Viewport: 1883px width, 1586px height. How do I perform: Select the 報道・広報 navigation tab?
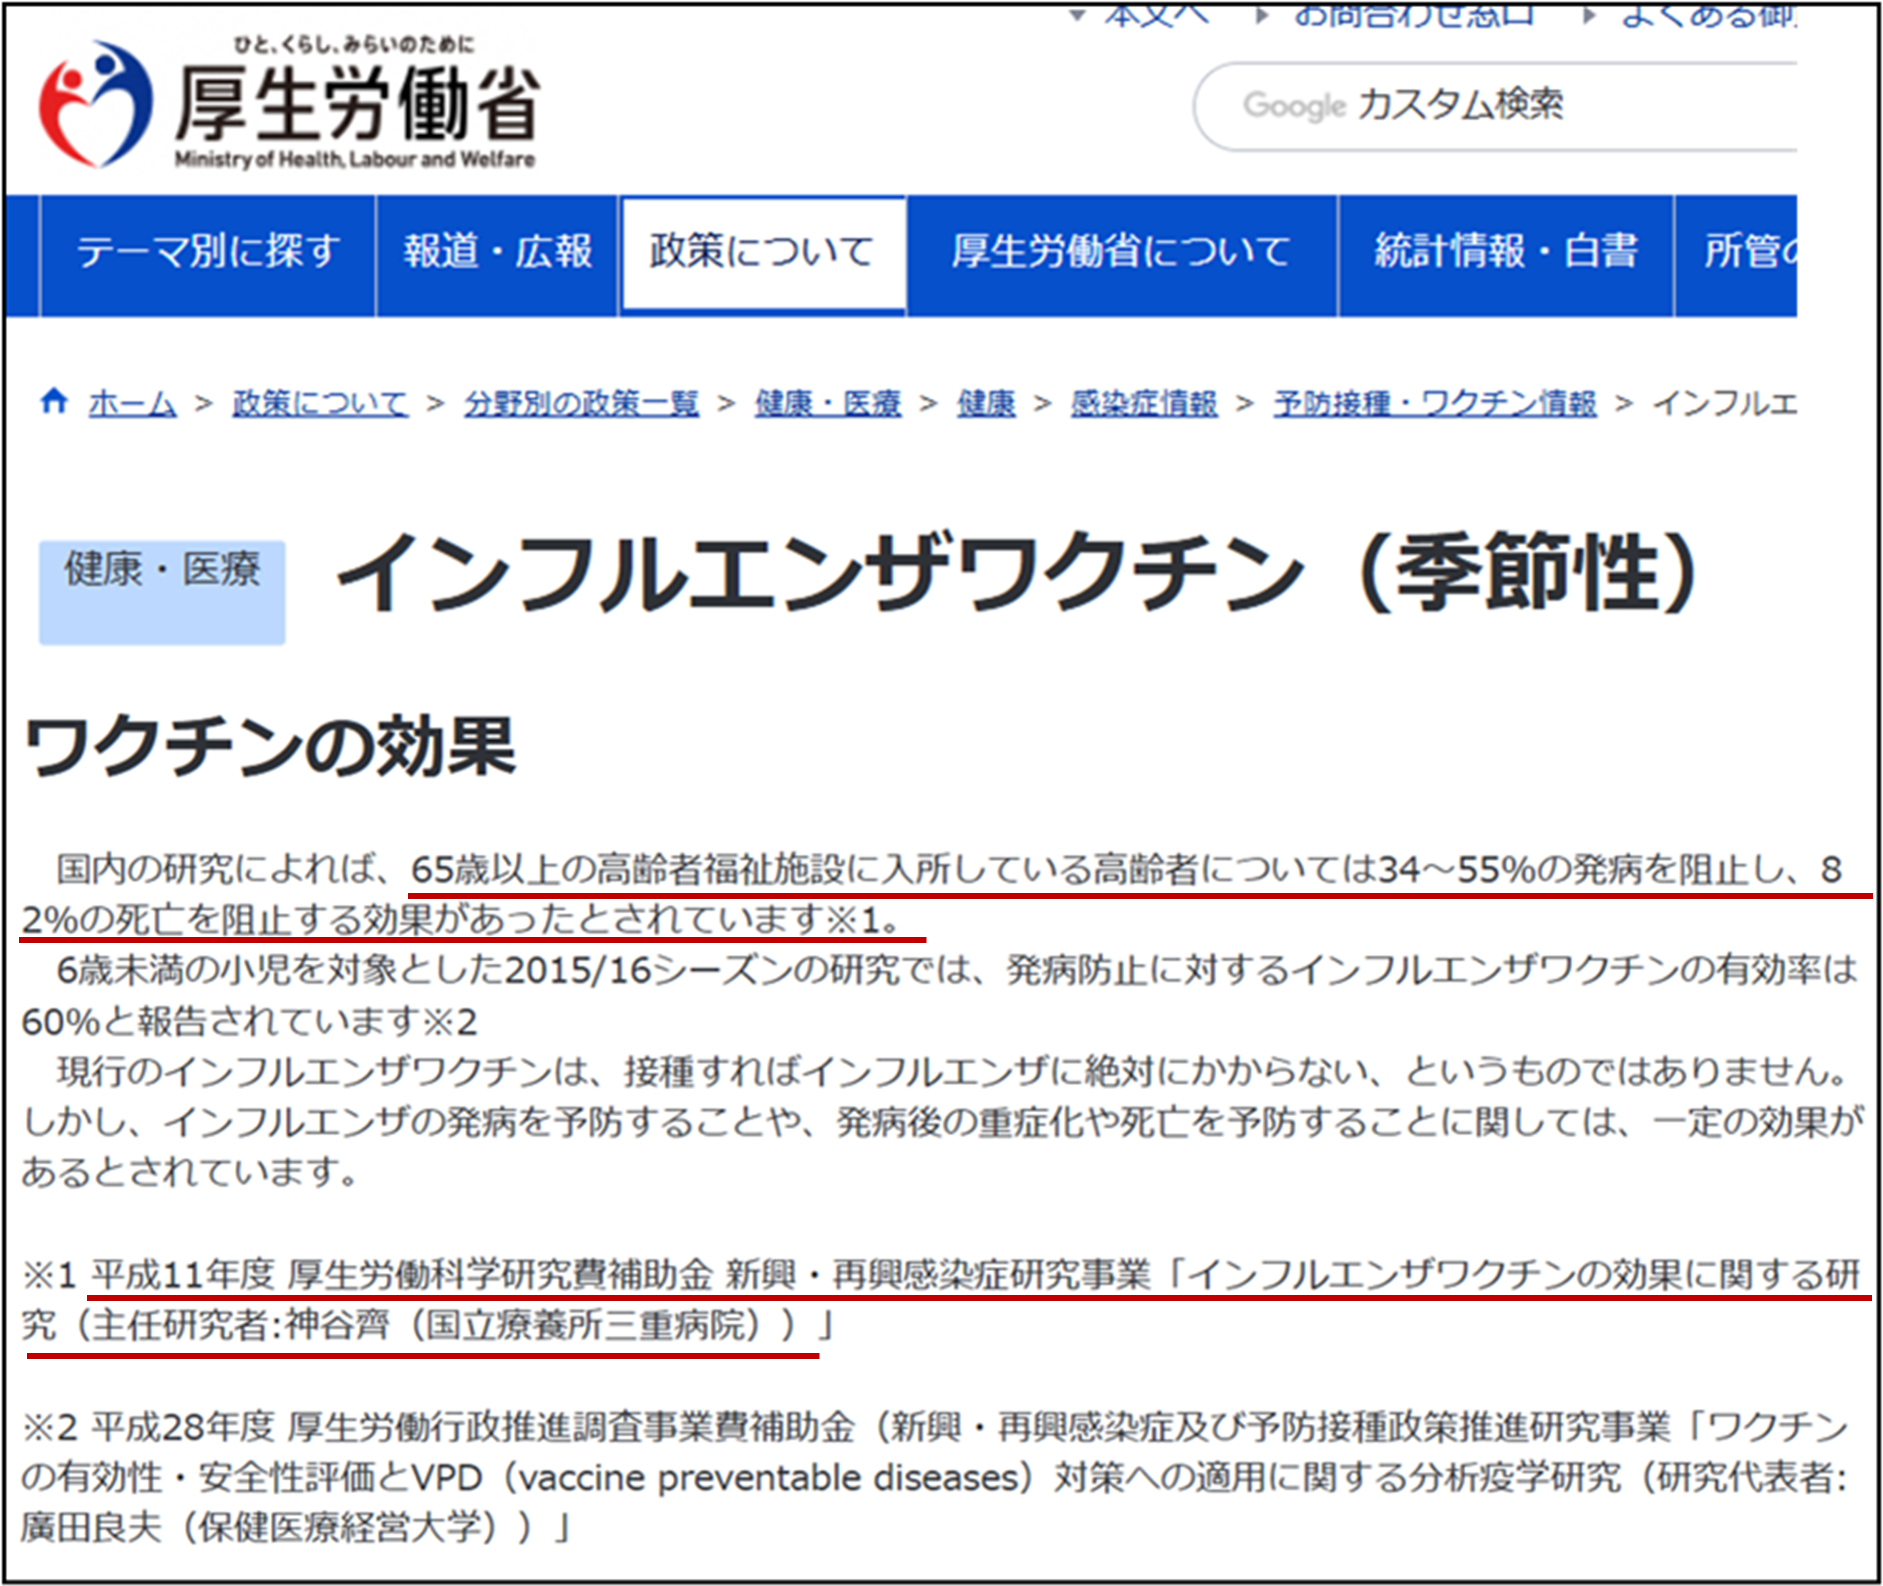(498, 252)
